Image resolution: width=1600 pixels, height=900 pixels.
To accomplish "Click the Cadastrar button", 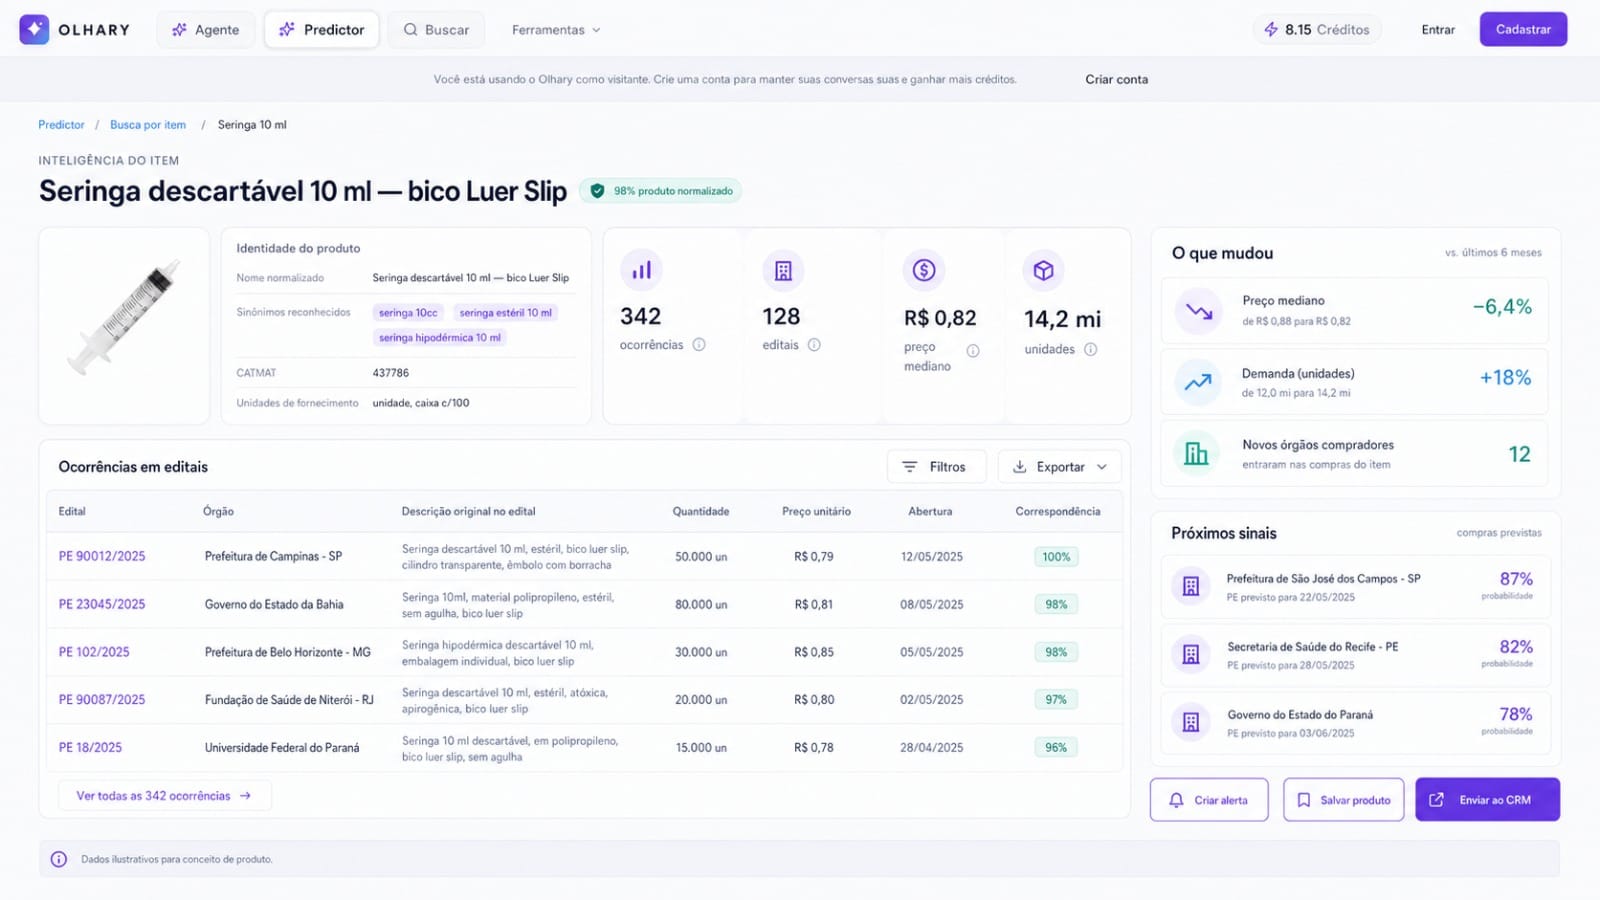I will tap(1523, 29).
